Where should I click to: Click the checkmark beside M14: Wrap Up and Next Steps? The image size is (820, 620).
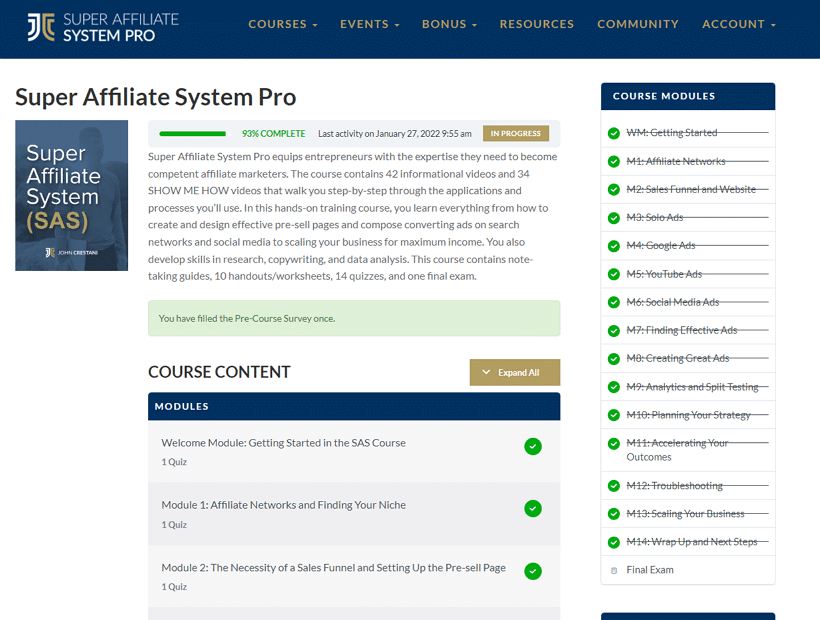pos(614,542)
